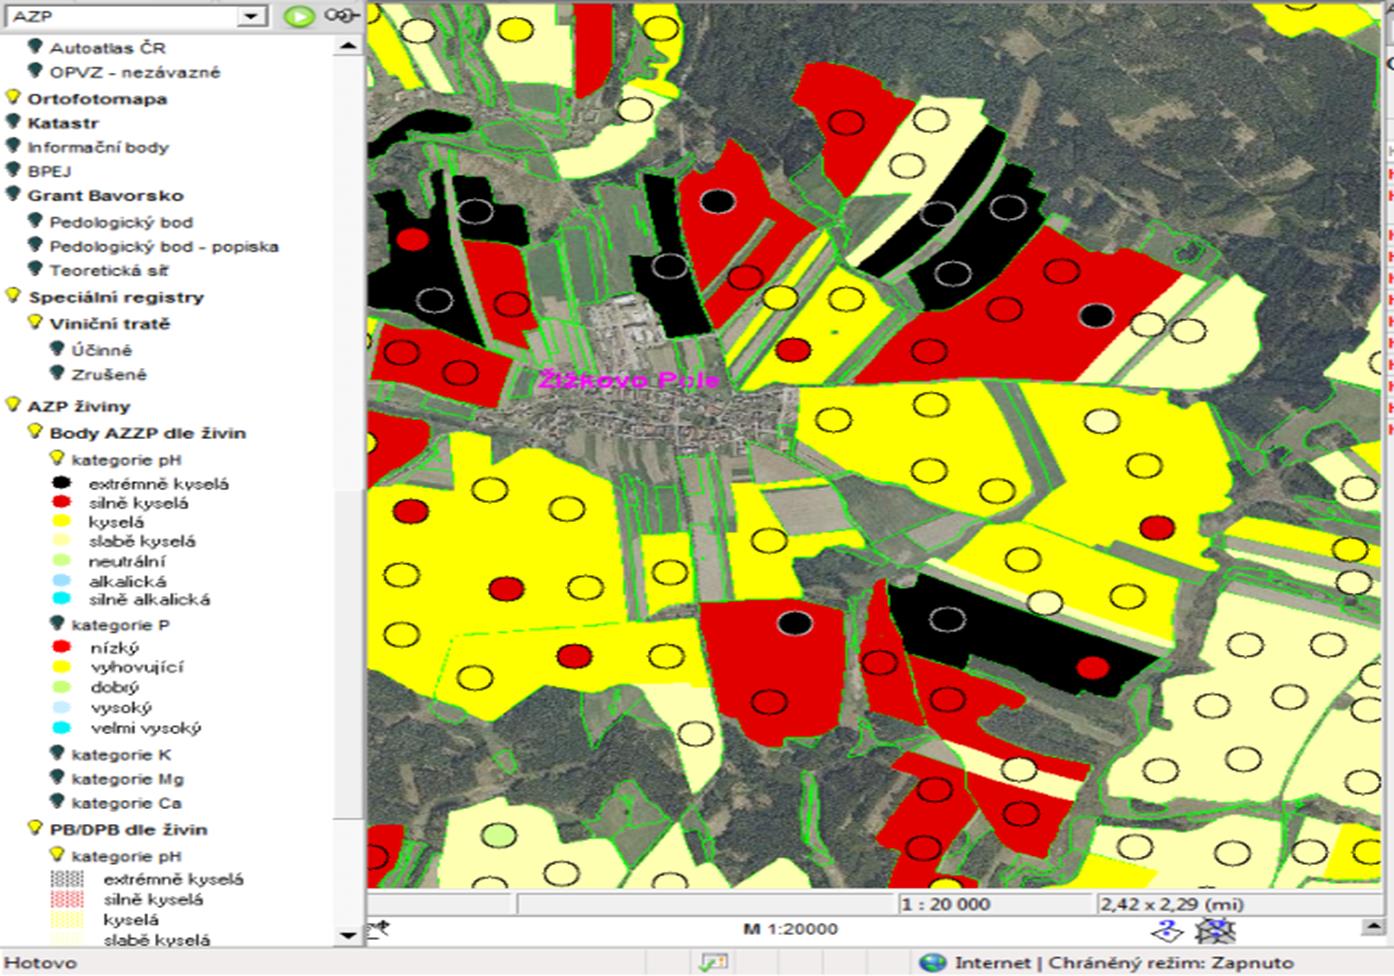The image size is (1394, 976).
Task: Turn on the Katastr layer bulb
Action: click(13, 122)
